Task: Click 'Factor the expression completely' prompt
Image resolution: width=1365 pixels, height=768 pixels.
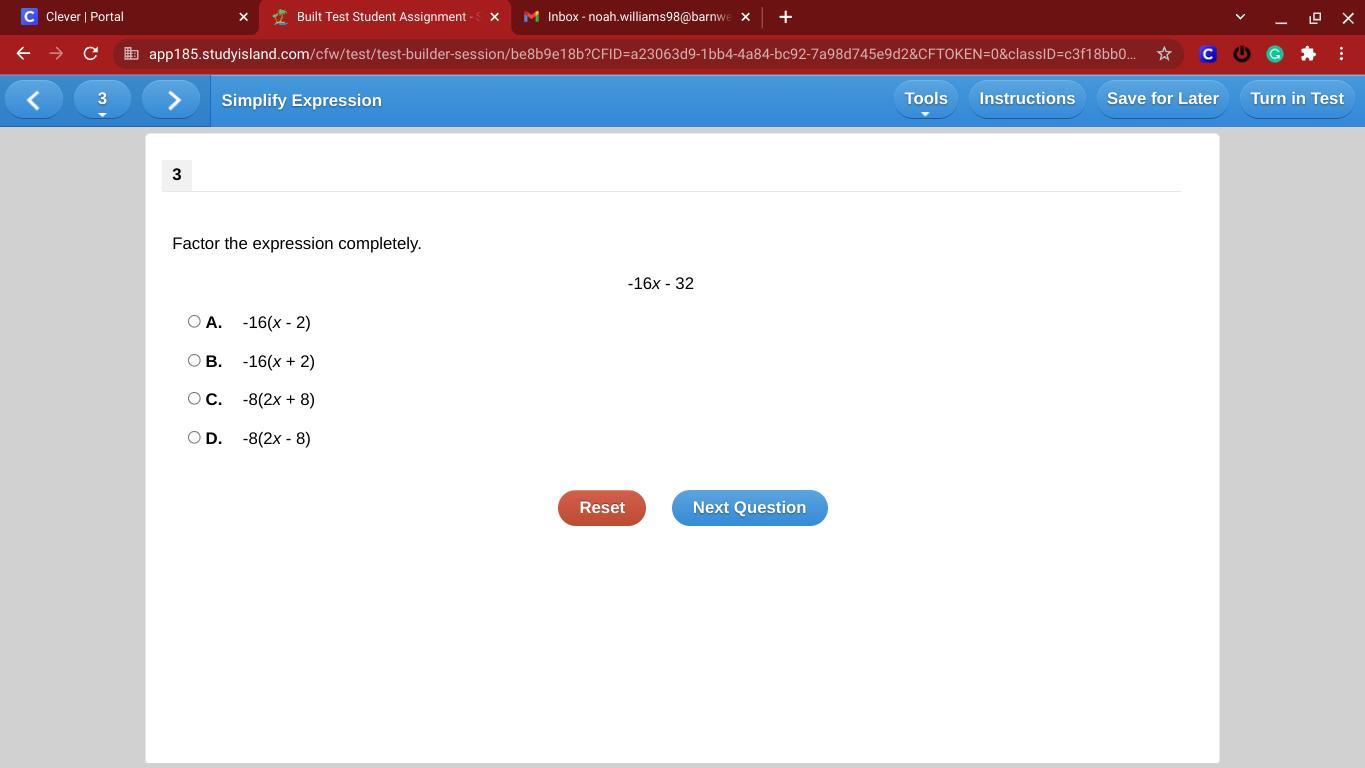Action: pos(297,244)
